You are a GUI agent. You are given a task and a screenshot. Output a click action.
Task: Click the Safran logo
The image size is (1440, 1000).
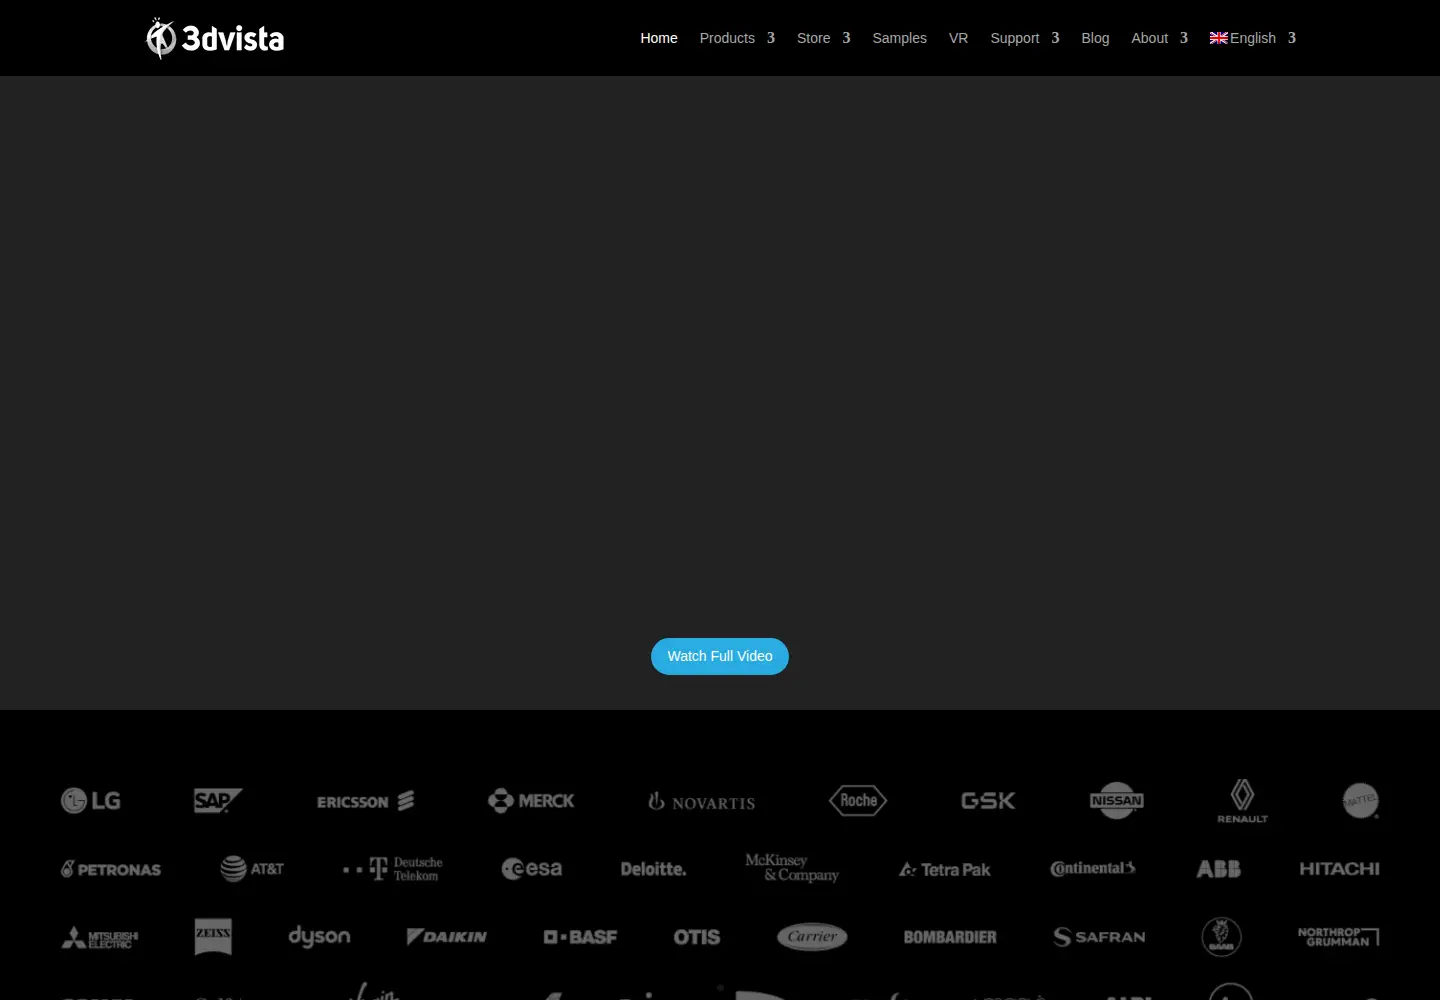1099,937
